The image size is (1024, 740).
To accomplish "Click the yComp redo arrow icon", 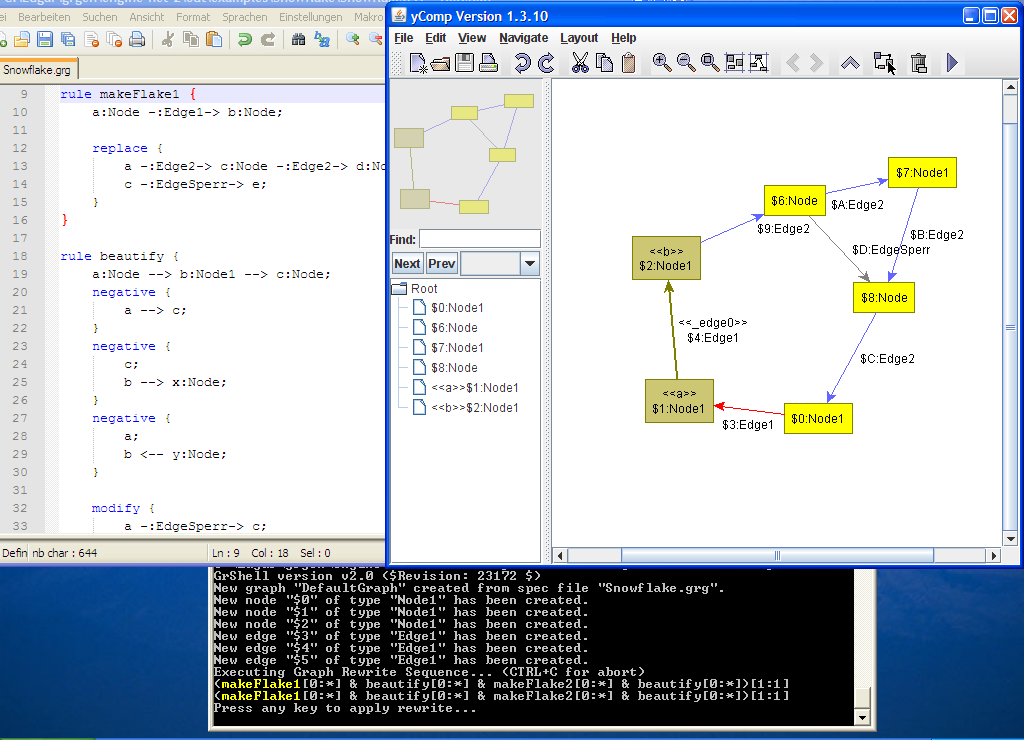I will coord(546,63).
